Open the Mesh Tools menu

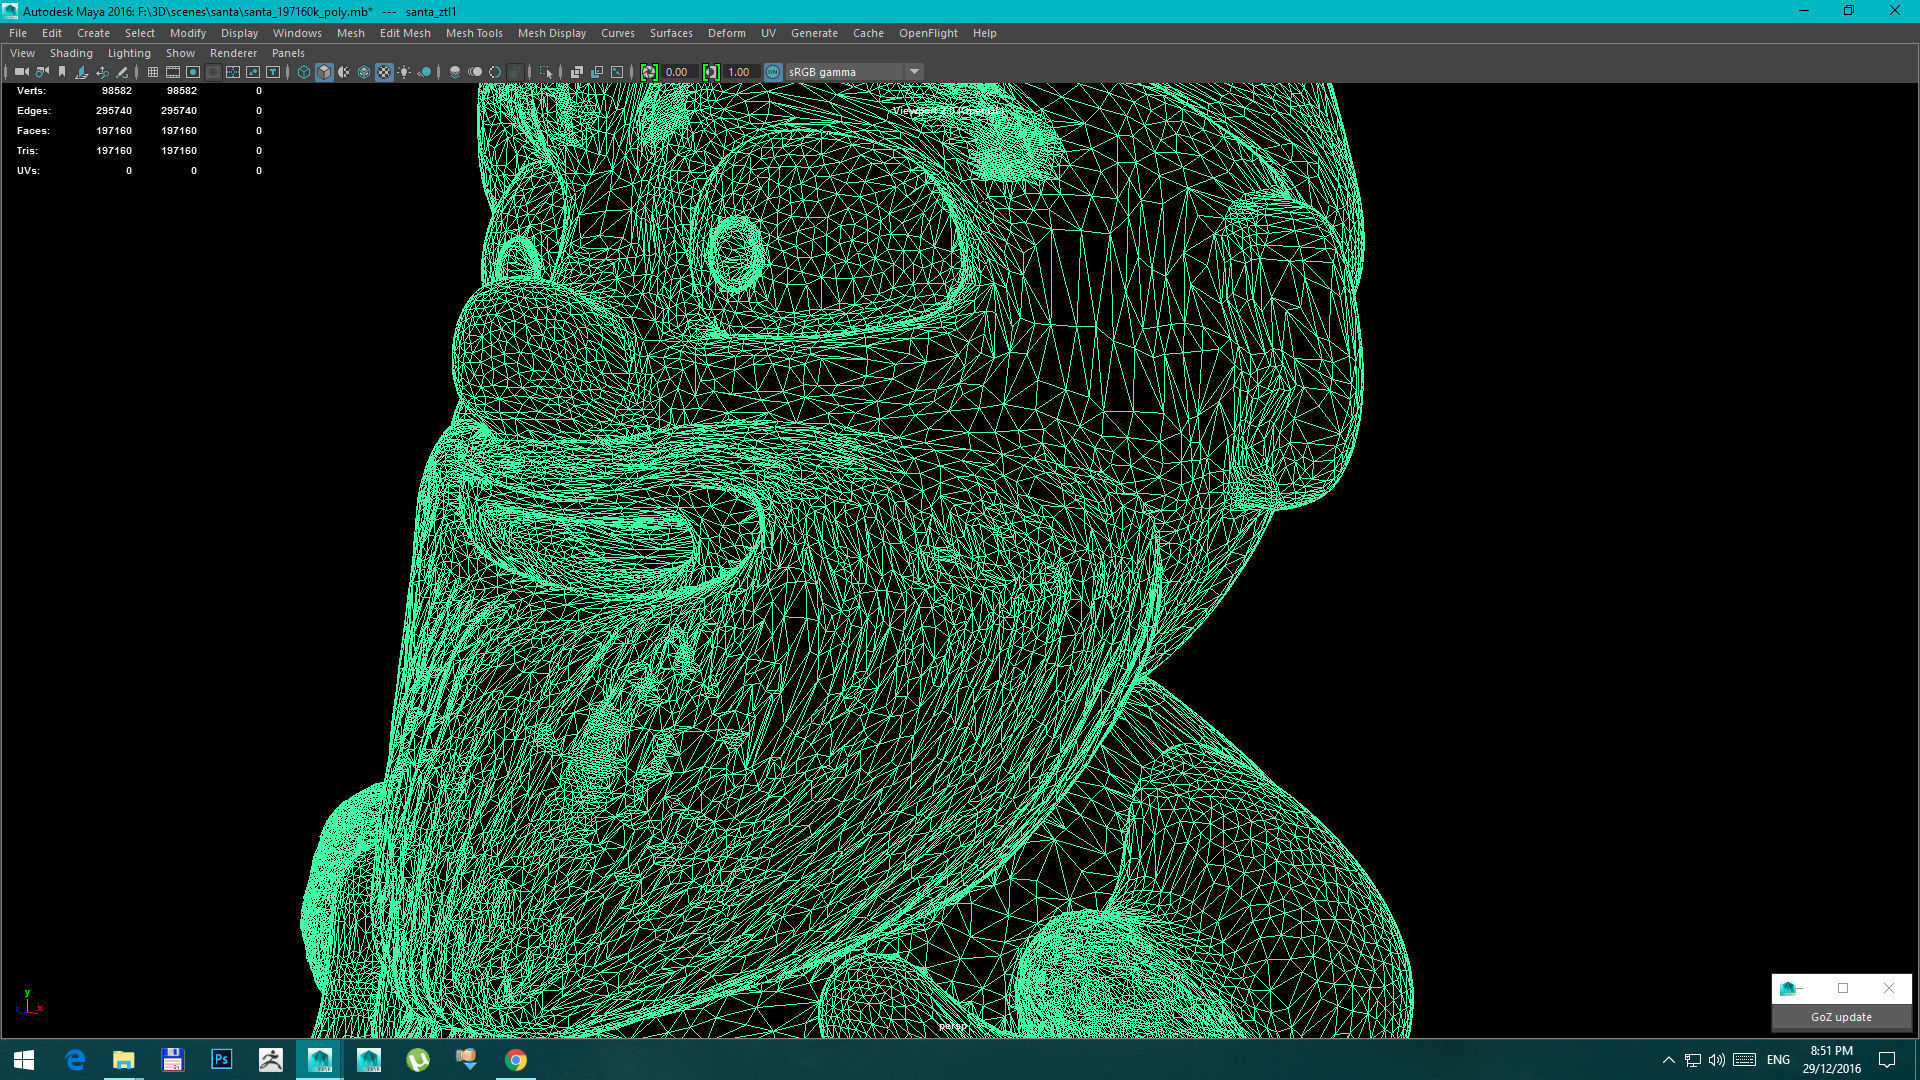click(474, 33)
